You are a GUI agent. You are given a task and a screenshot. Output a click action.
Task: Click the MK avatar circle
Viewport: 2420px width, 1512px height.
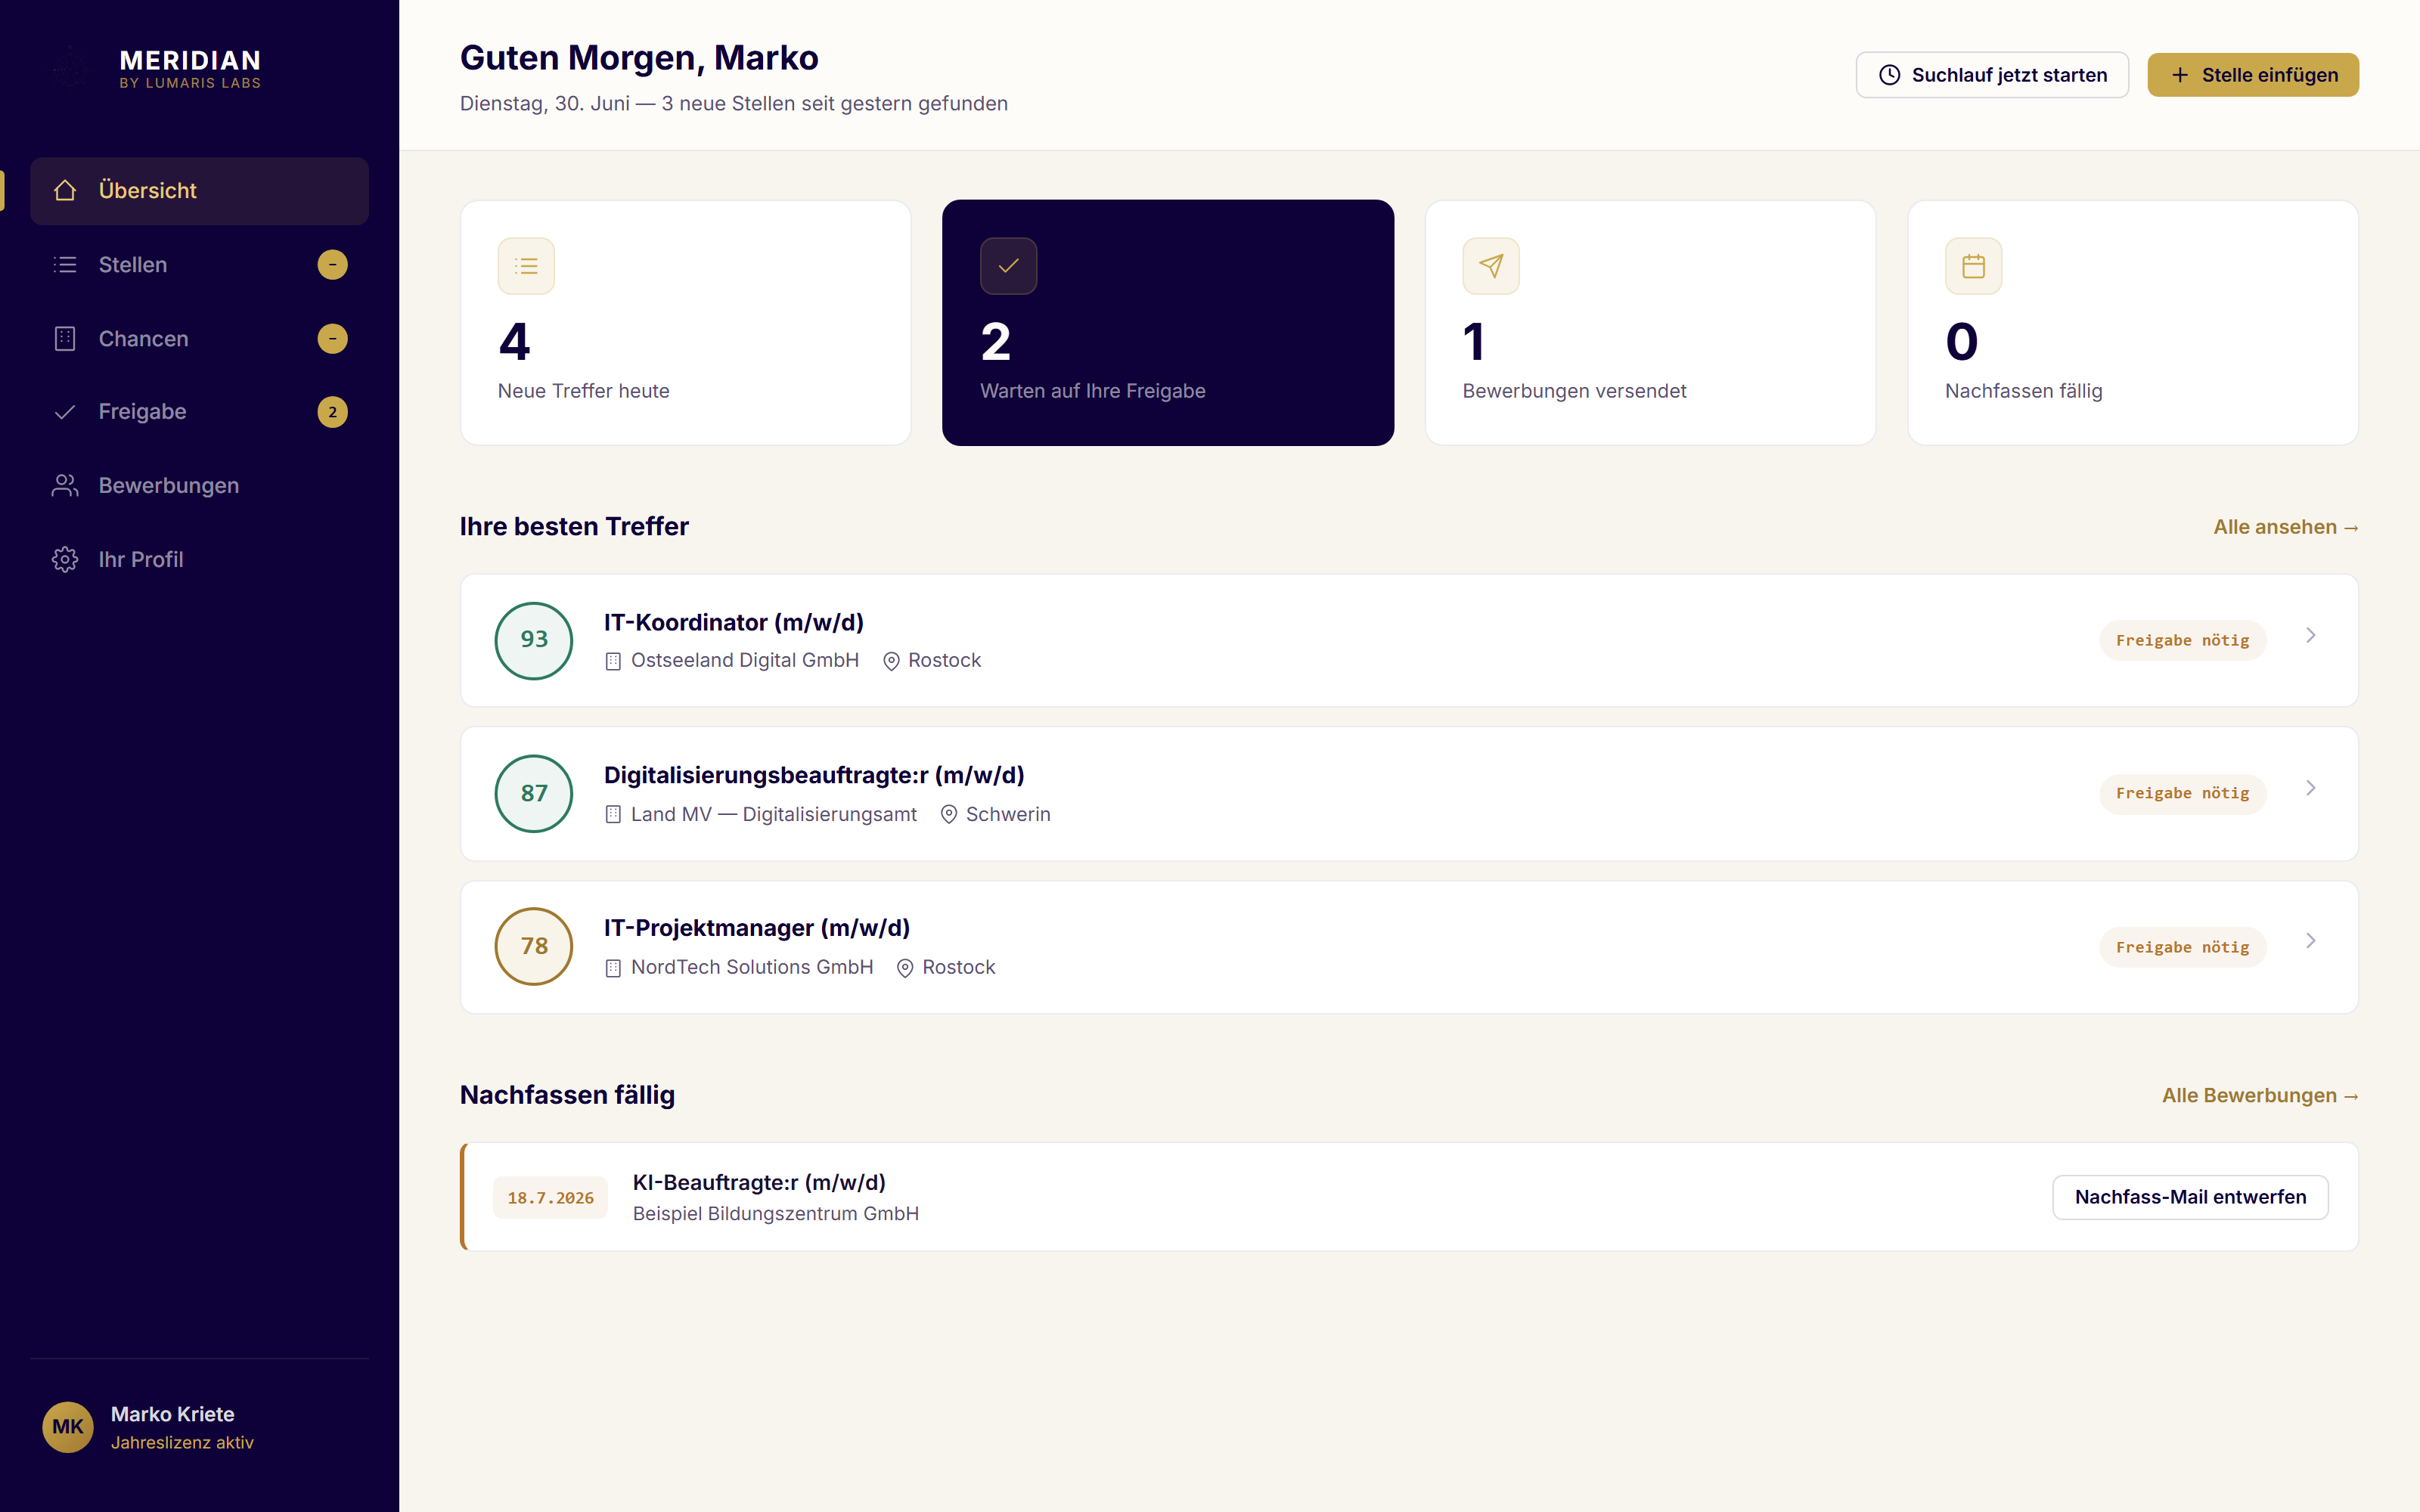click(68, 1427)
